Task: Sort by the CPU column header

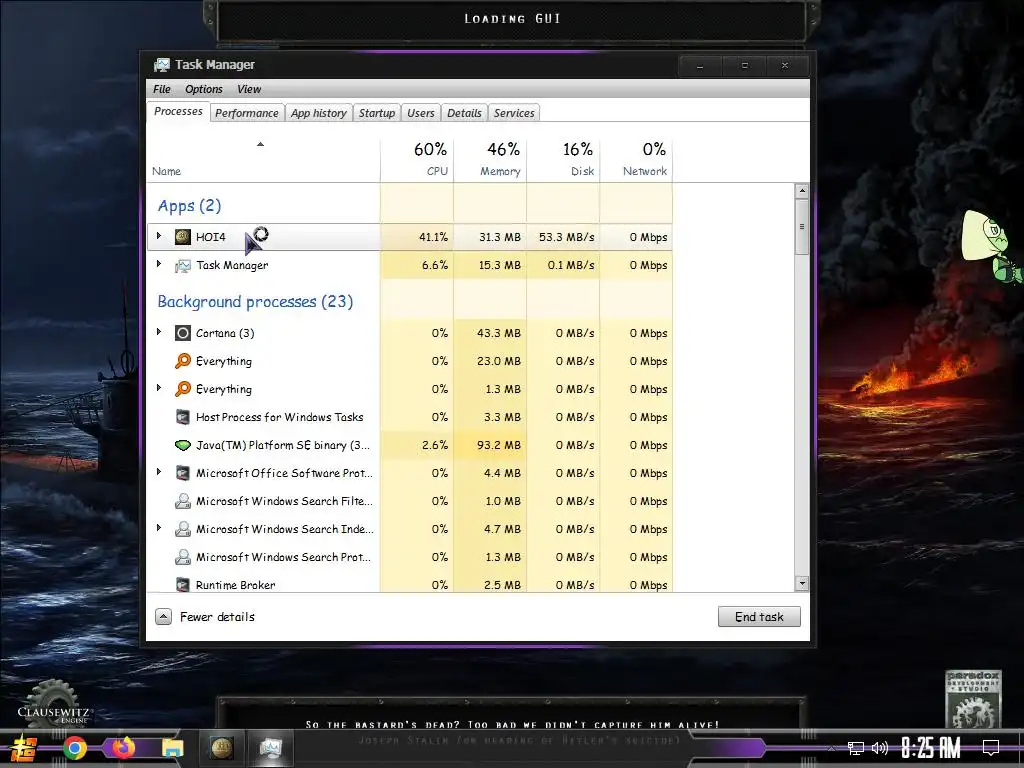Action: click(417, 160)
